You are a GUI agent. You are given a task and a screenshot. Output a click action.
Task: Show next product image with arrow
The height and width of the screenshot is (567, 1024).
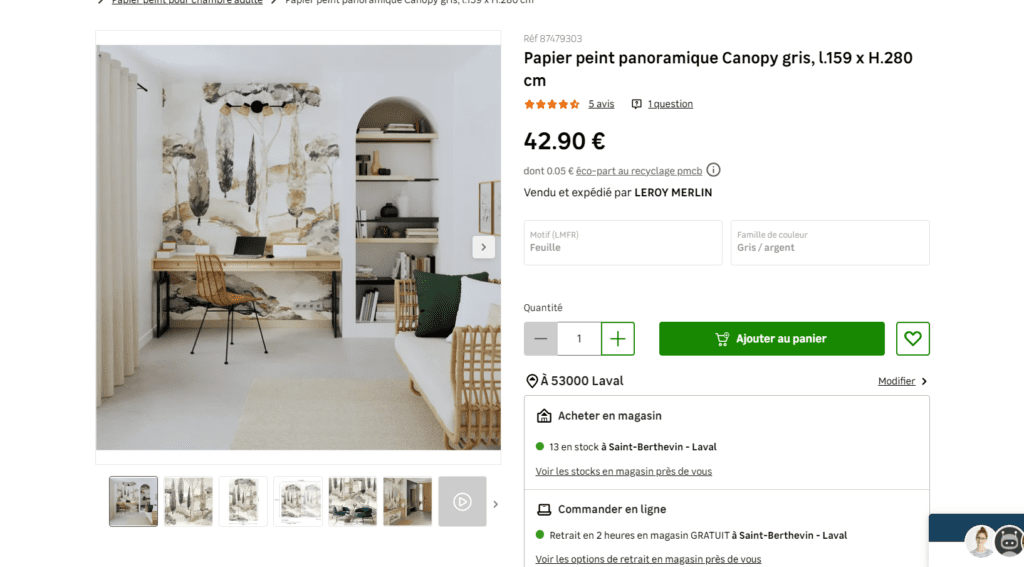click(x=483, y=247)
